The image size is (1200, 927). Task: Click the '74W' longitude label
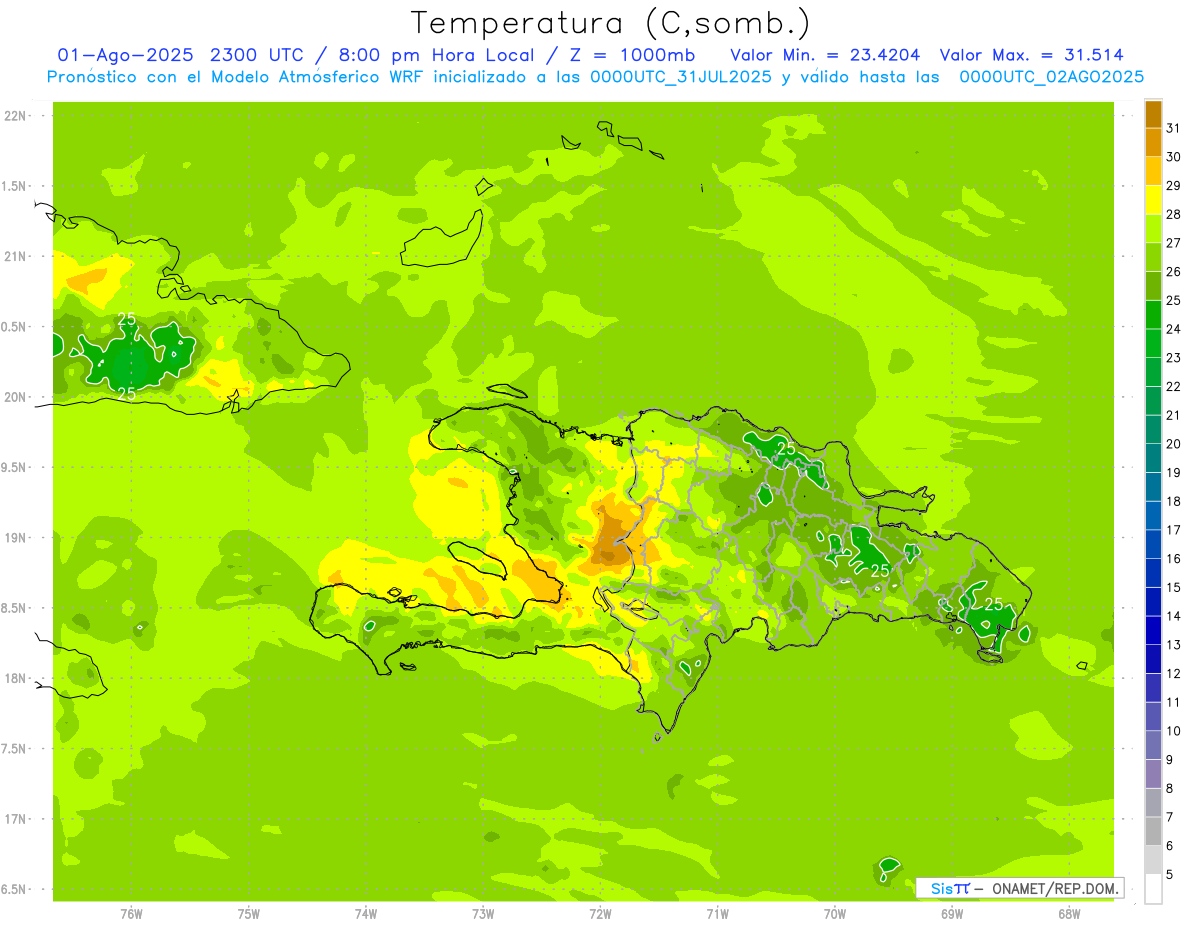(366, 914)
